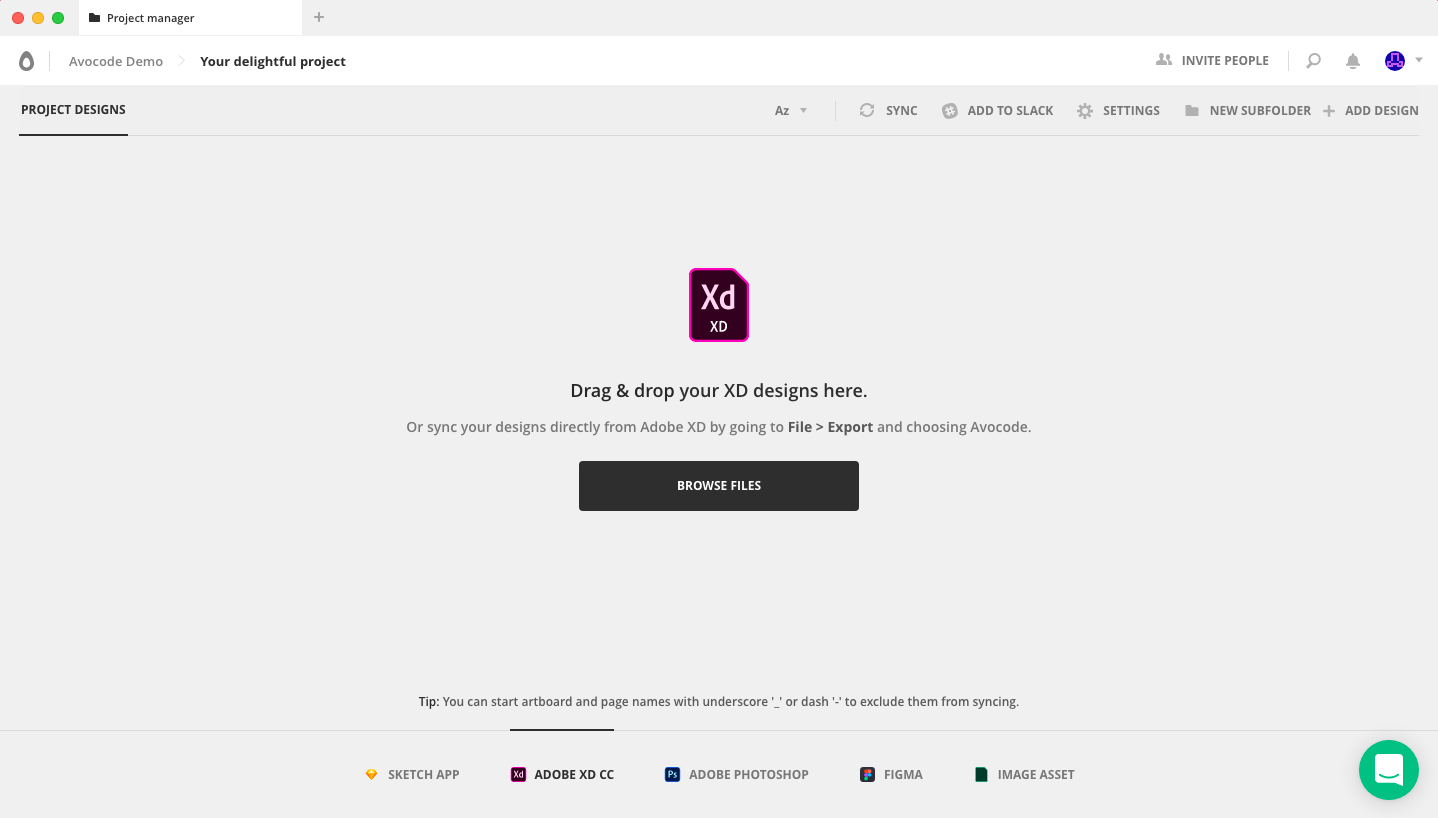
Task: Select the Figma tab
Action: [x=891, y=774]
